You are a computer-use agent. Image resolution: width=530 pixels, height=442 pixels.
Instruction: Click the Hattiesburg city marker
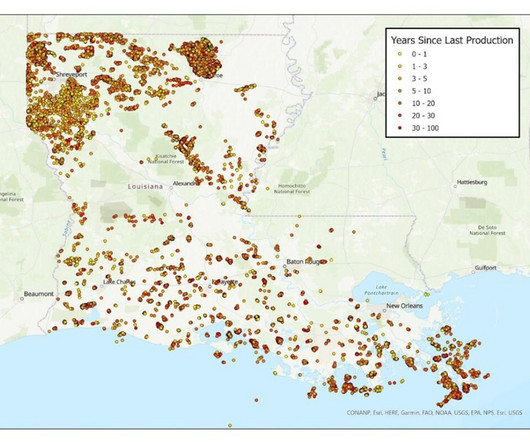455,186
